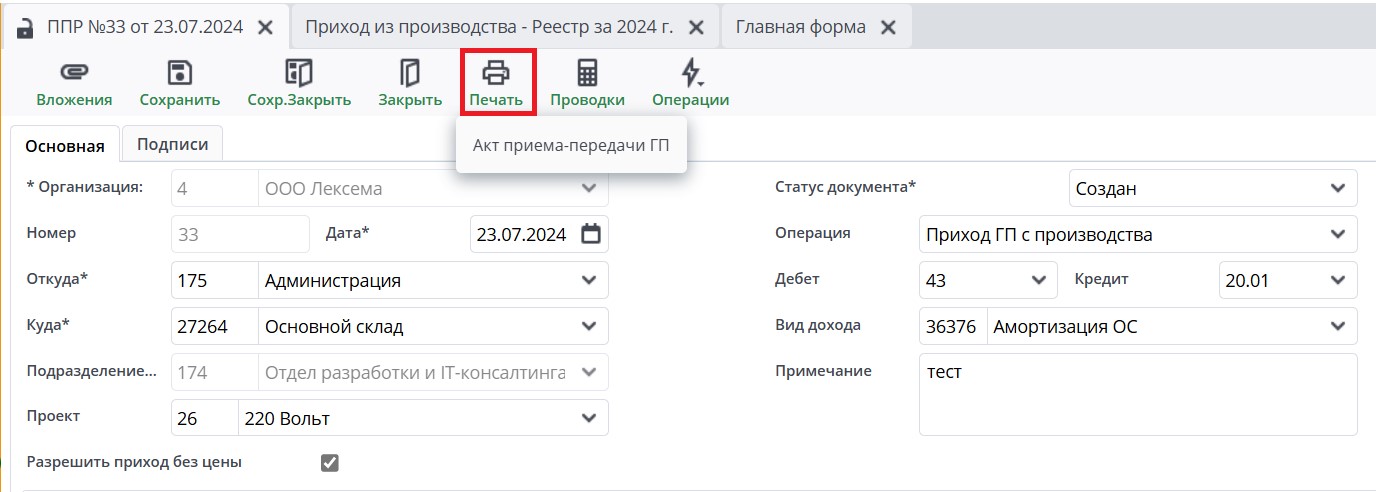This screenshot has height=492, width=1376.
Task: Open the Операции lightning bolt menu
Action: (x=690, y=73)
